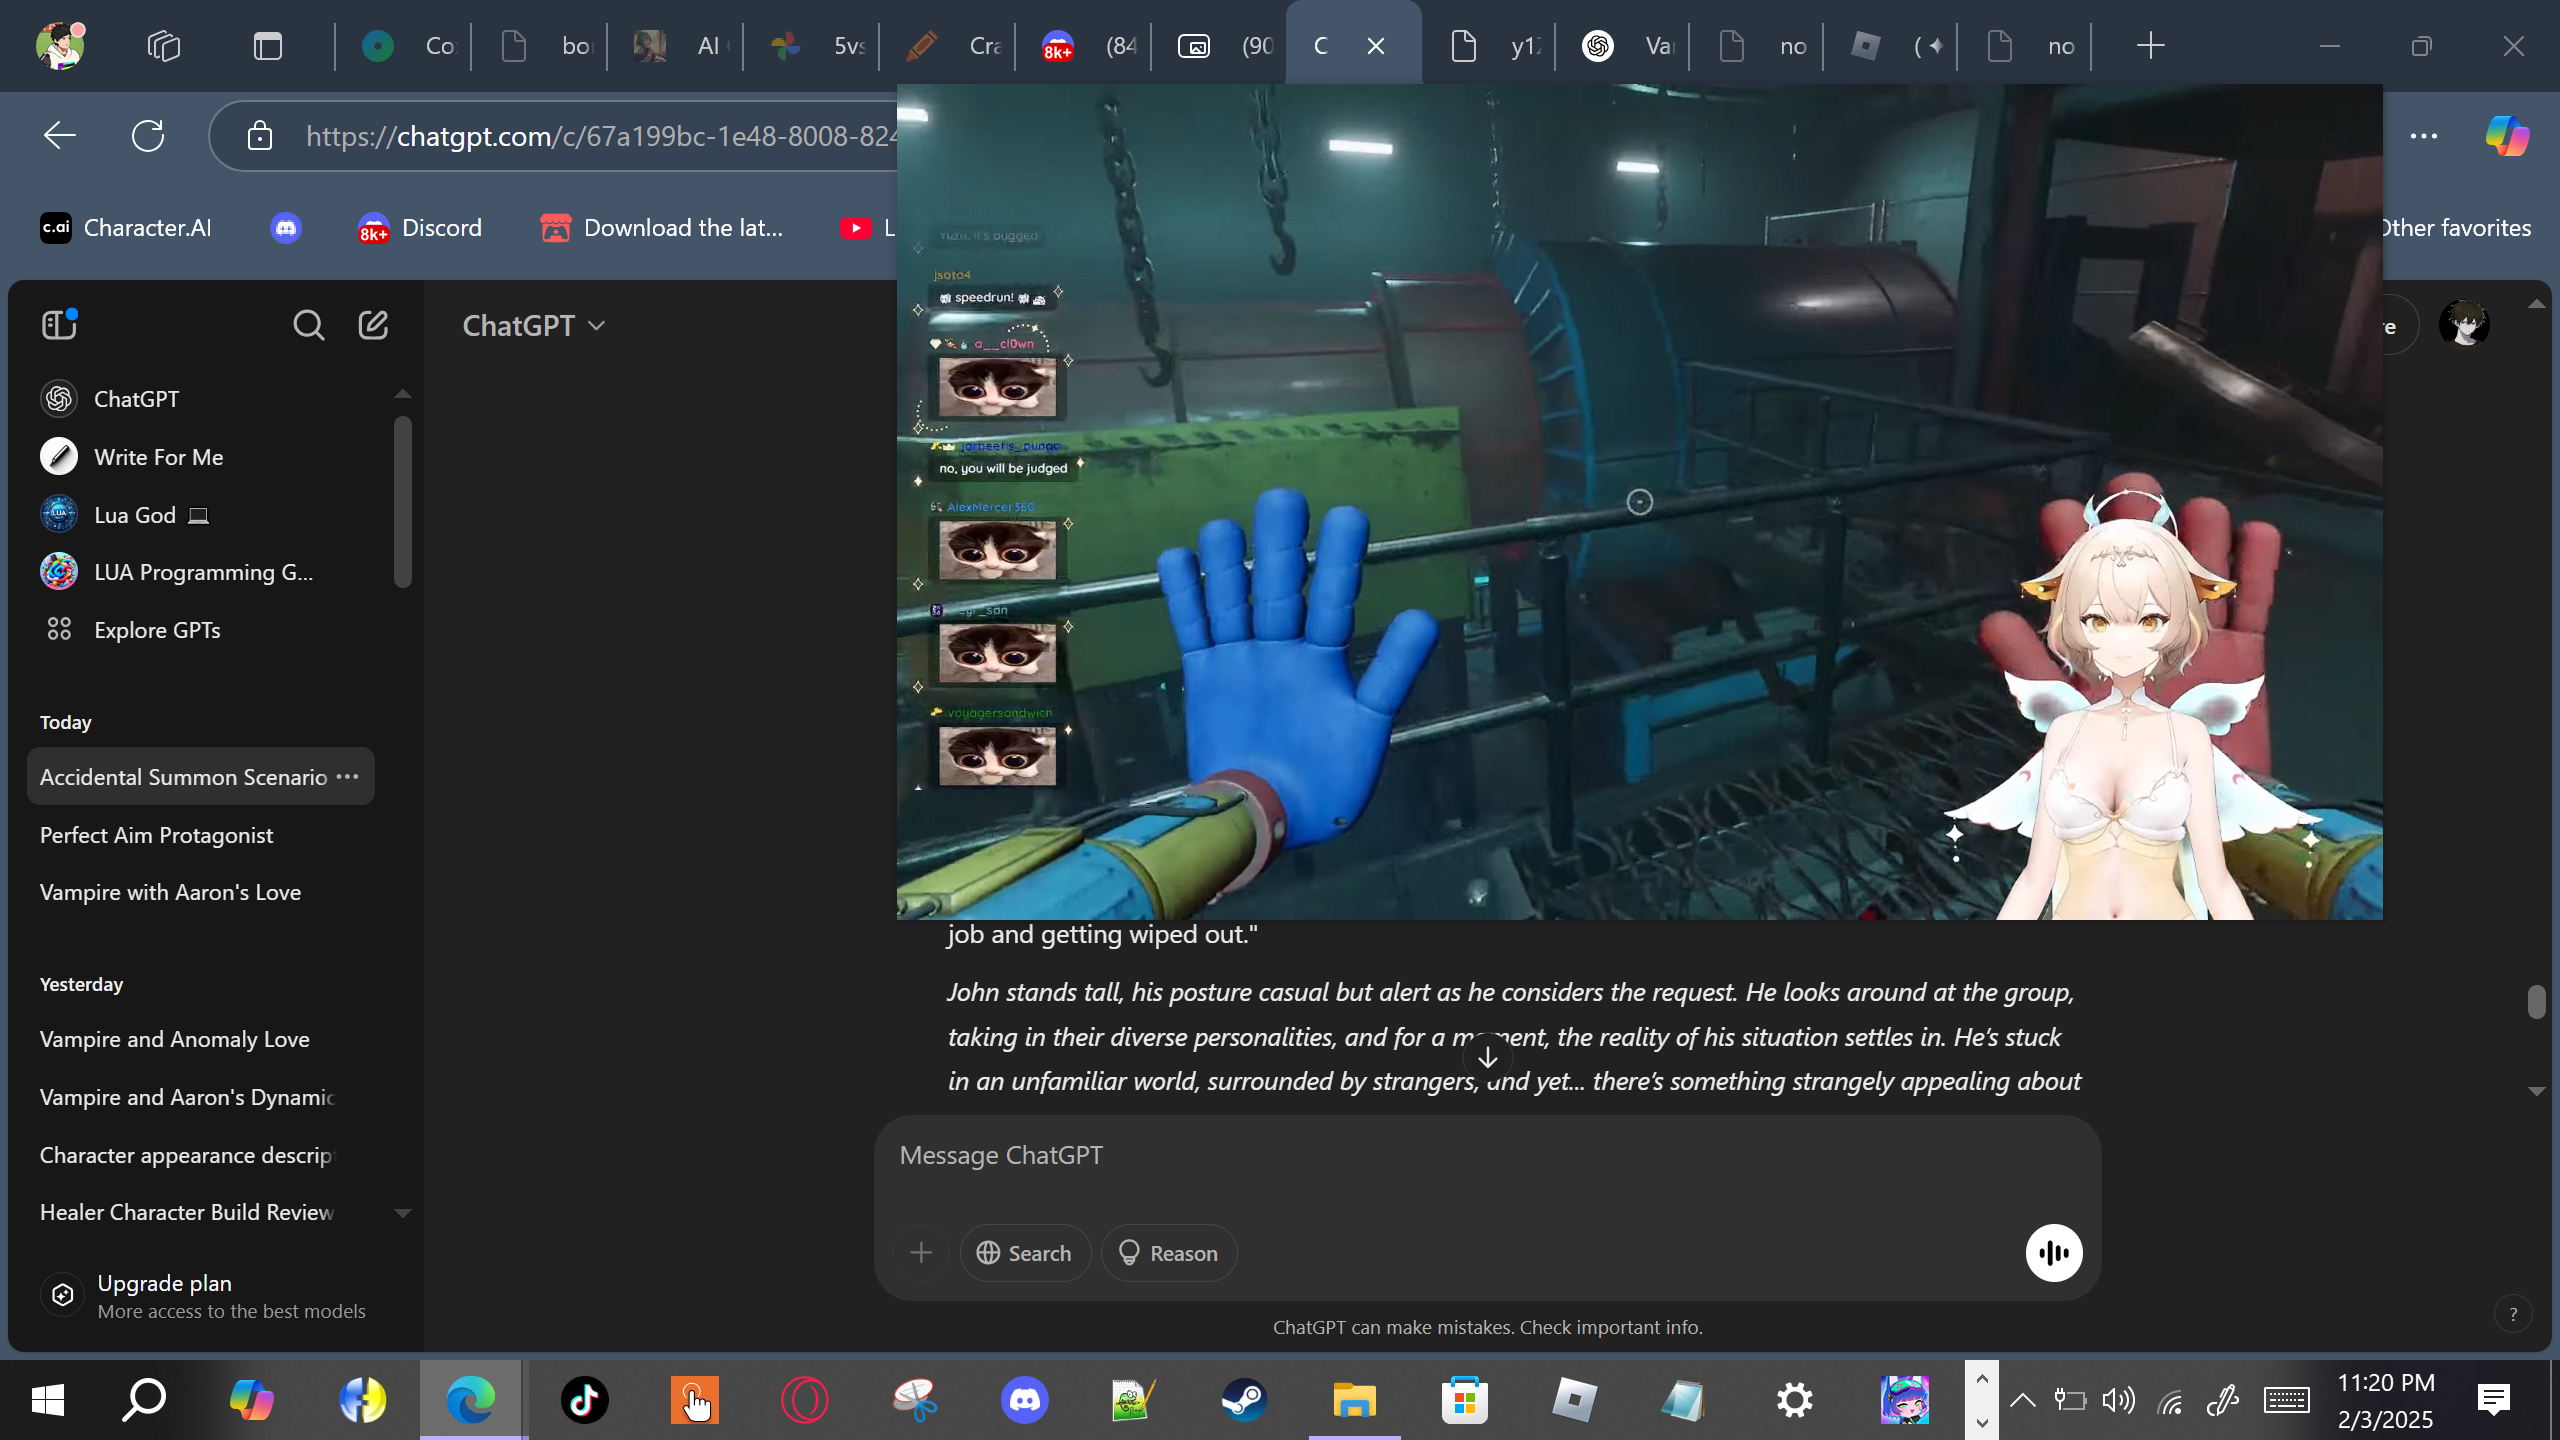This screenshot has width=2560, height=1440.
Task: Open Discord from the taskbar
Action: (1025, 1400)
